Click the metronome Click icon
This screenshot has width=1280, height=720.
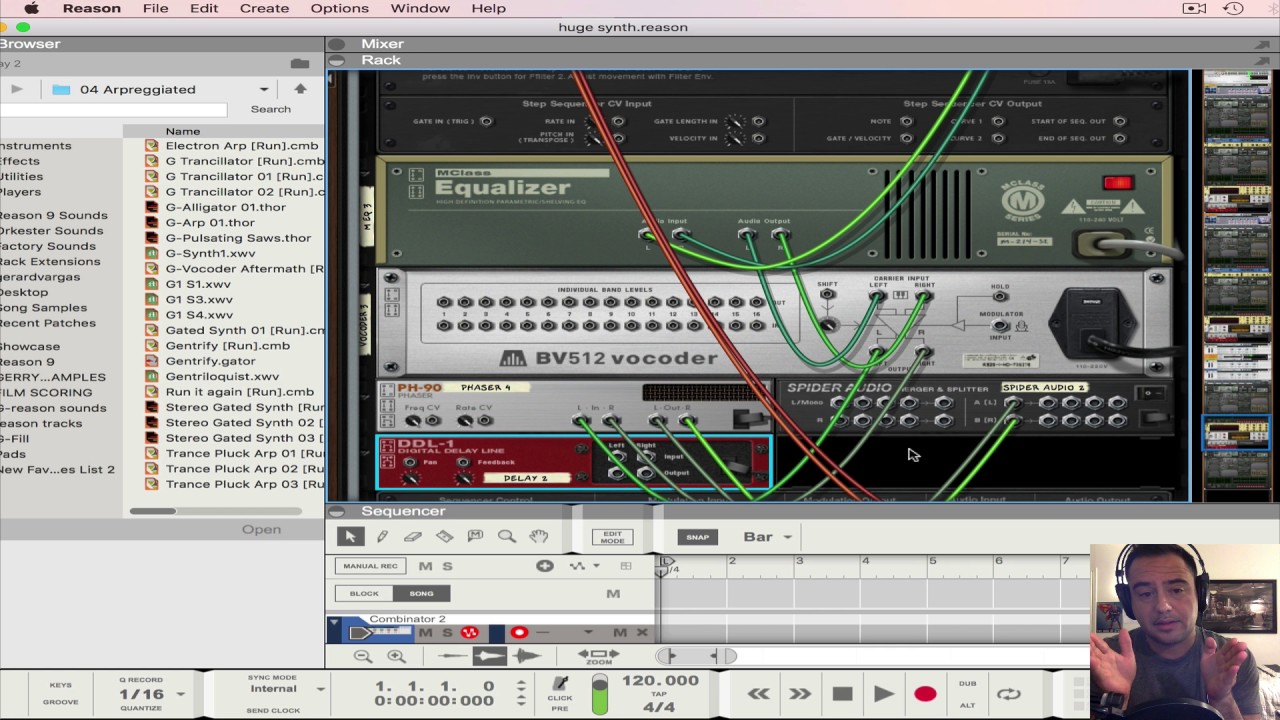(x=560, y=684)
